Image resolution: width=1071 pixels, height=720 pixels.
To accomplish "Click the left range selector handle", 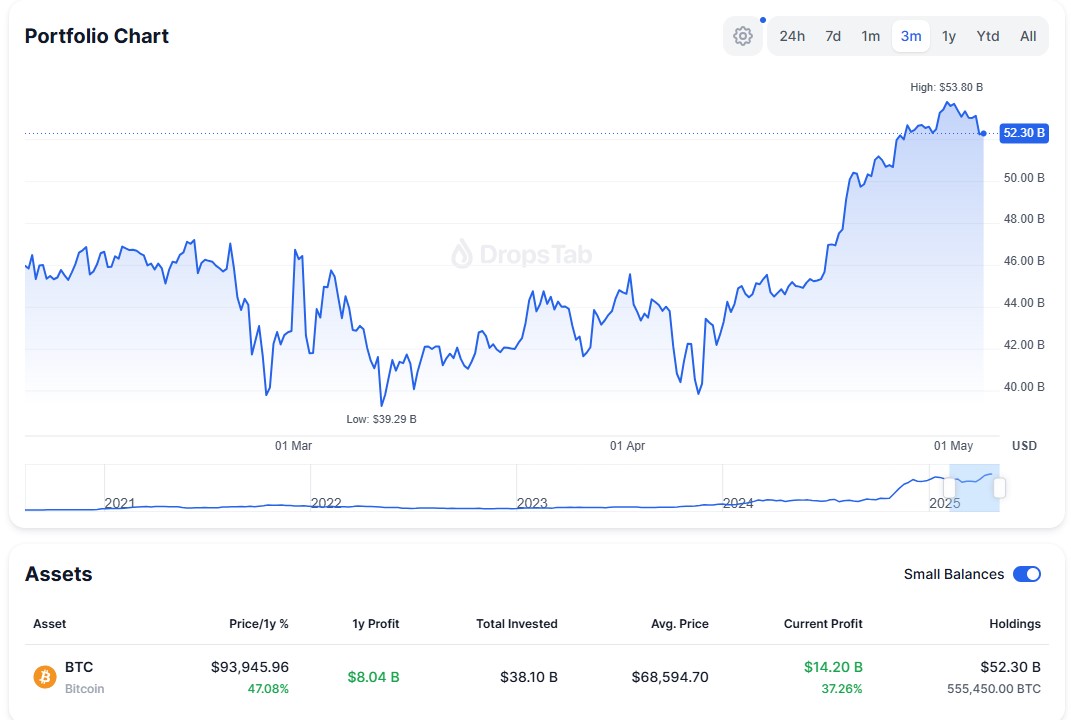I will 948,485.
